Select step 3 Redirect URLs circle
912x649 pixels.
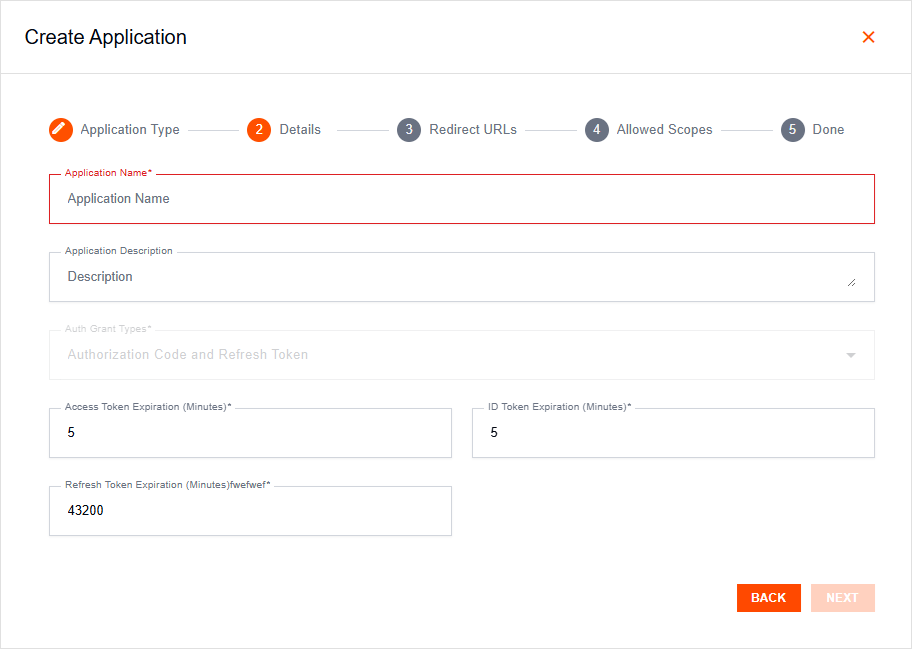[x=409, y=130]
